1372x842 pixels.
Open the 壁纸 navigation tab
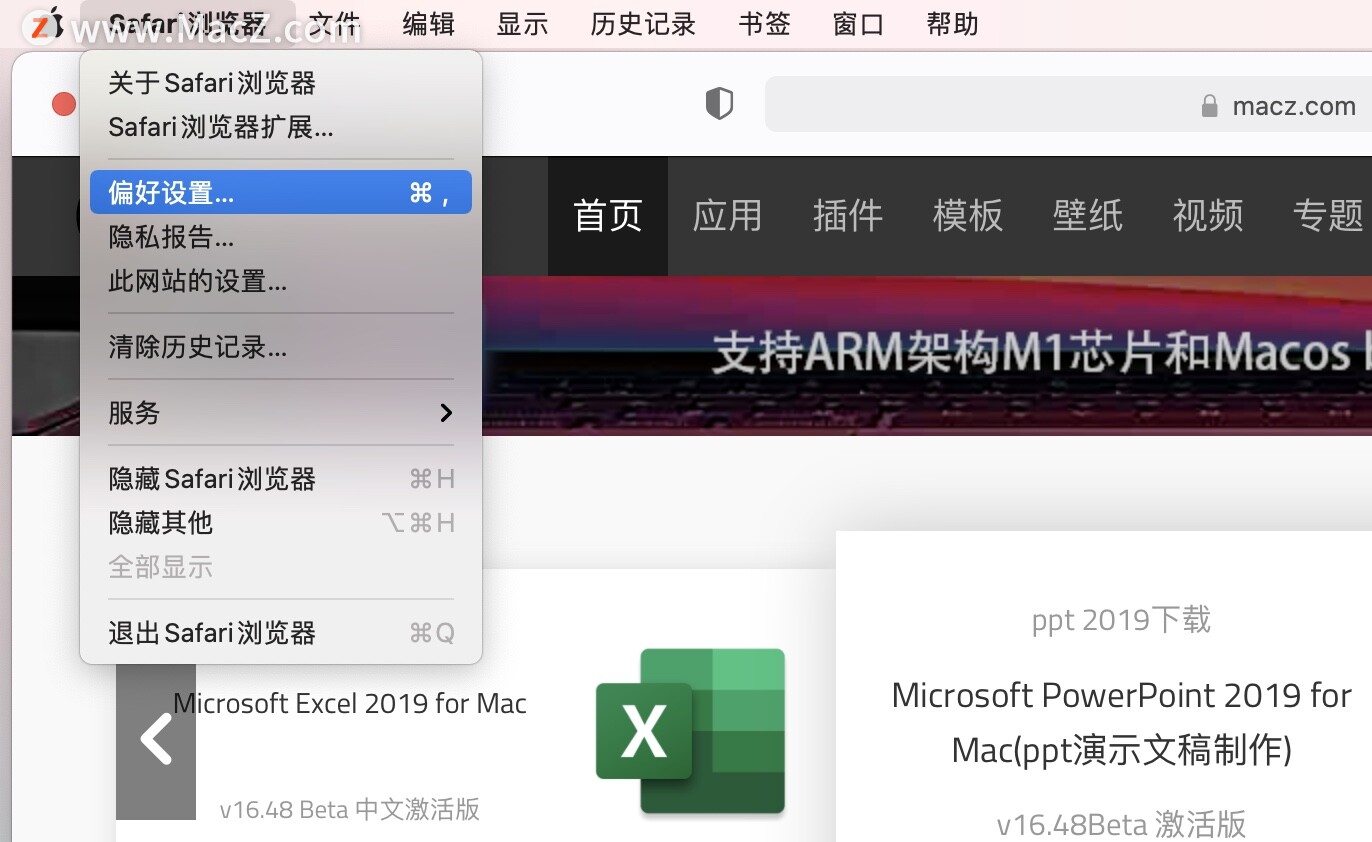[x=1088, y=215]
